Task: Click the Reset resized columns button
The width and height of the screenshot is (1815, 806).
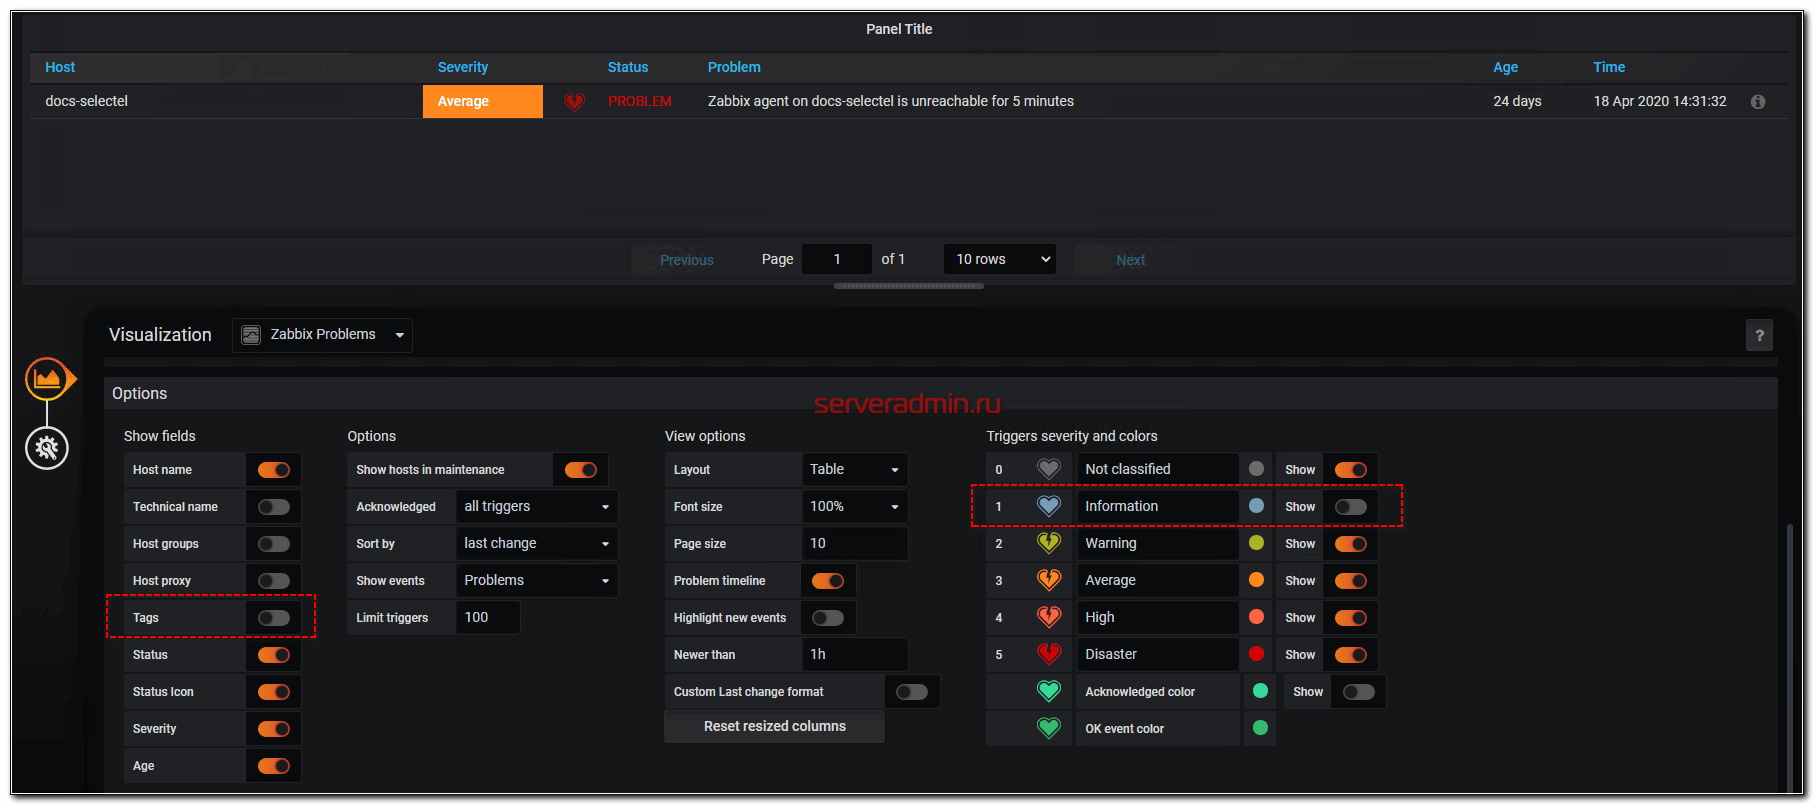Action: click(775, 727)
